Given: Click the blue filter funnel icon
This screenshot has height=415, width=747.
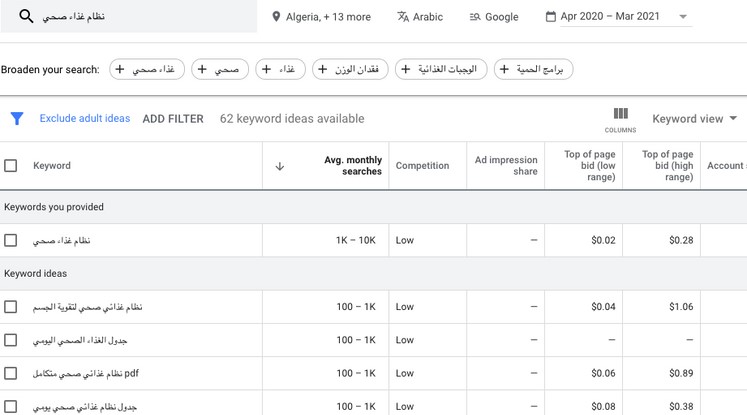Looking at the screenshot, I should coord(17,118).
